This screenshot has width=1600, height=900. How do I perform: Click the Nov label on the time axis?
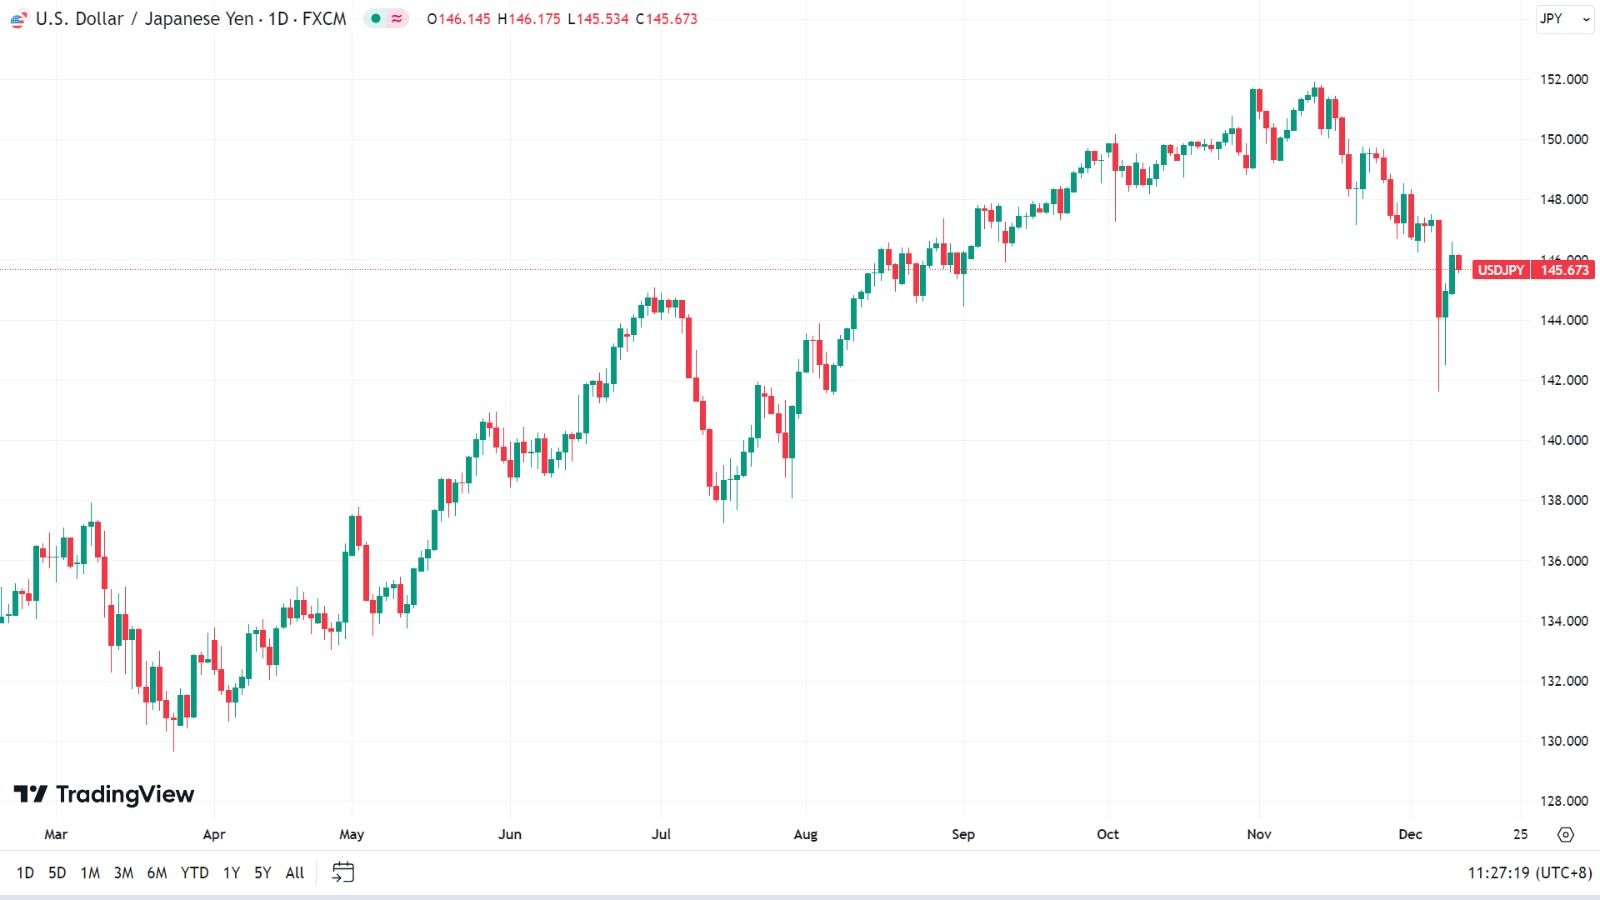tap(1259, 834)
